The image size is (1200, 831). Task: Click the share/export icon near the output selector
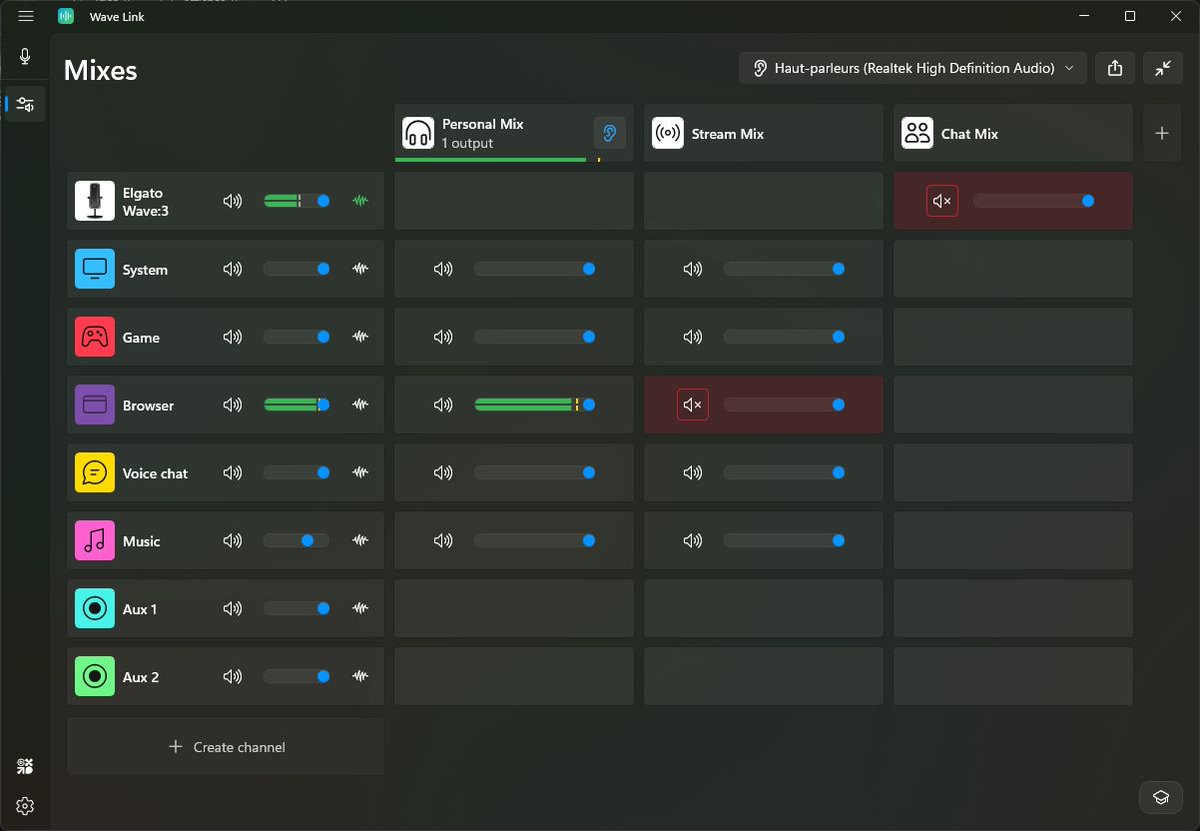pos(1115,68)
